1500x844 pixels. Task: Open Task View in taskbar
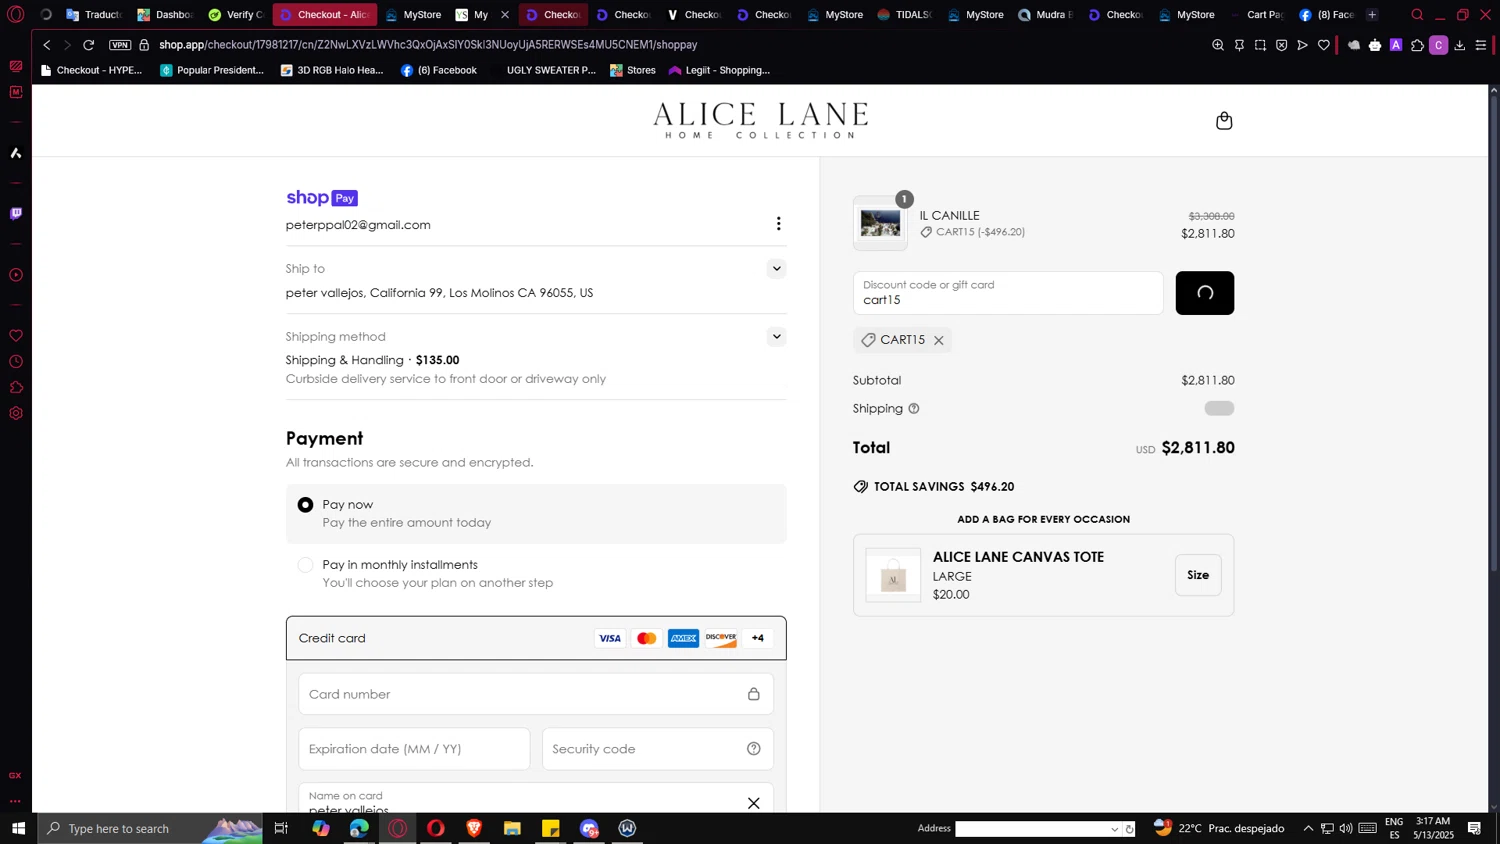tap(281, 828)
